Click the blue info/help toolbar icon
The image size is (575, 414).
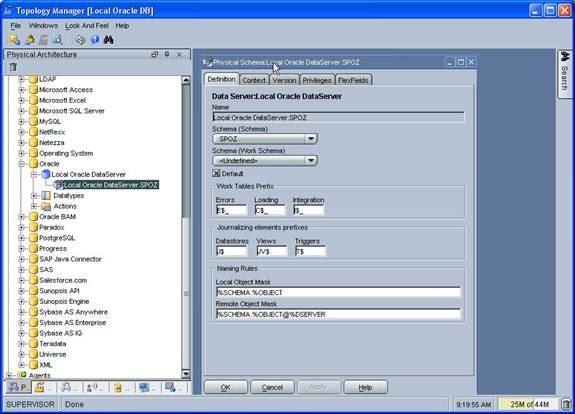pyautogui.click(x=94, y=40)
